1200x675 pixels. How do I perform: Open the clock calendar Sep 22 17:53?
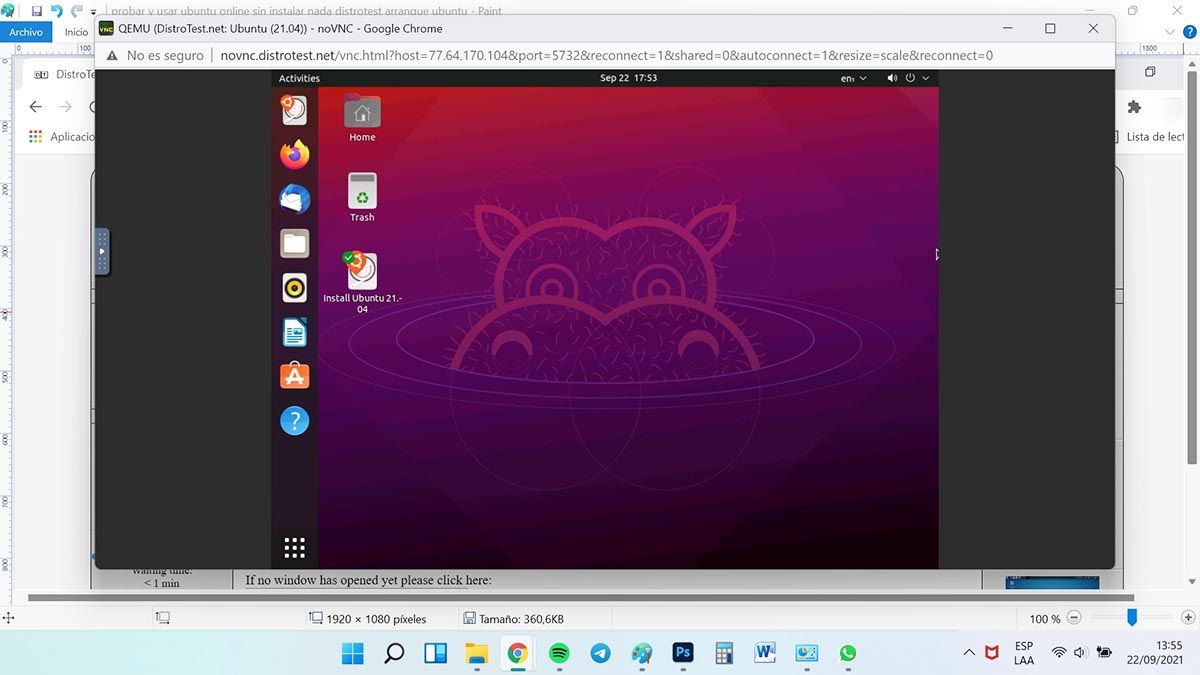(x=628, y=78)
